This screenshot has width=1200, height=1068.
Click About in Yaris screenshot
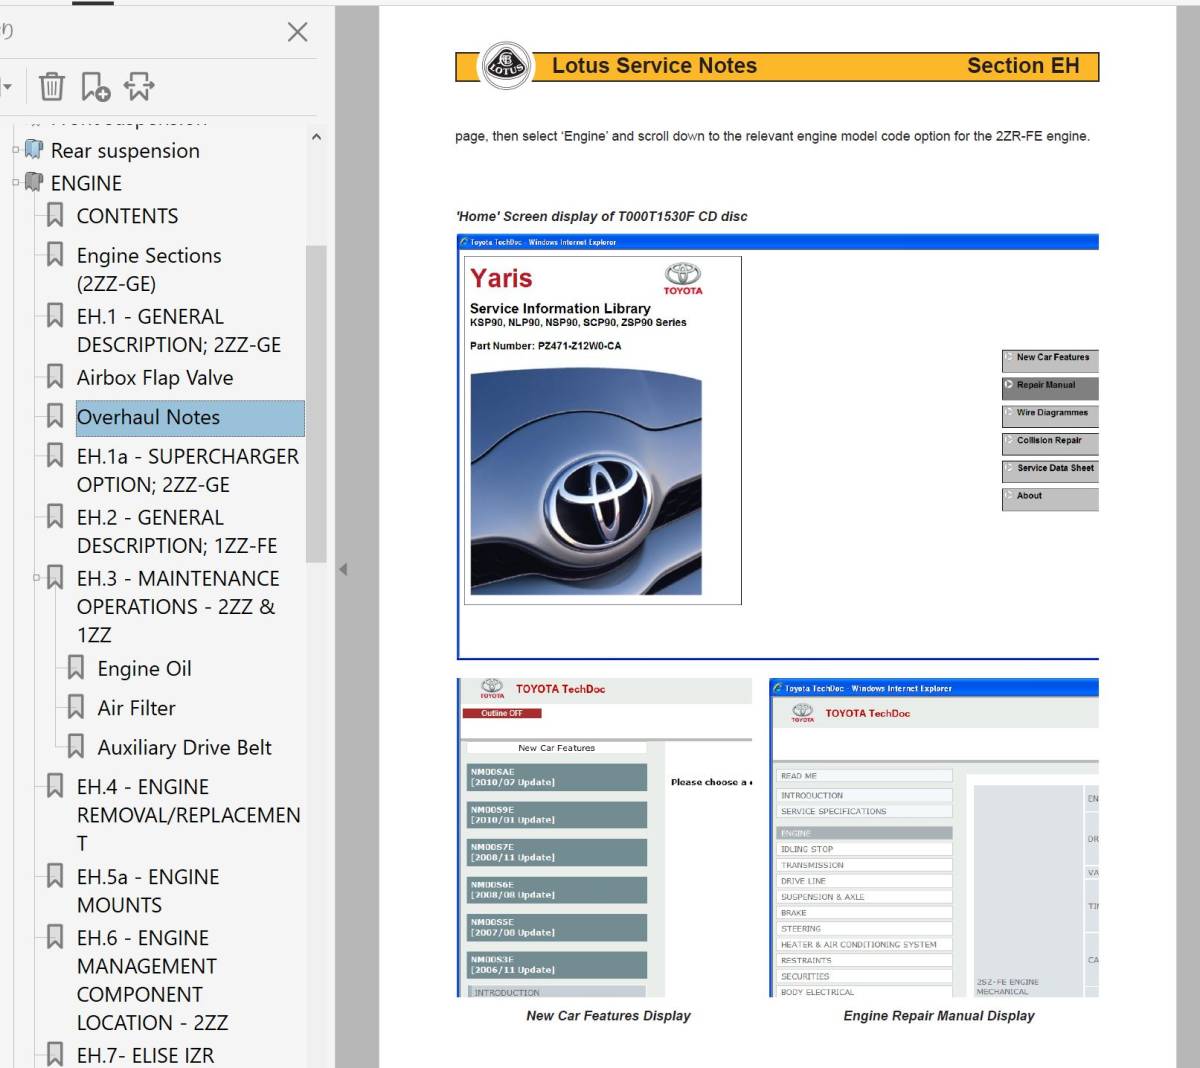[1050, 499]
